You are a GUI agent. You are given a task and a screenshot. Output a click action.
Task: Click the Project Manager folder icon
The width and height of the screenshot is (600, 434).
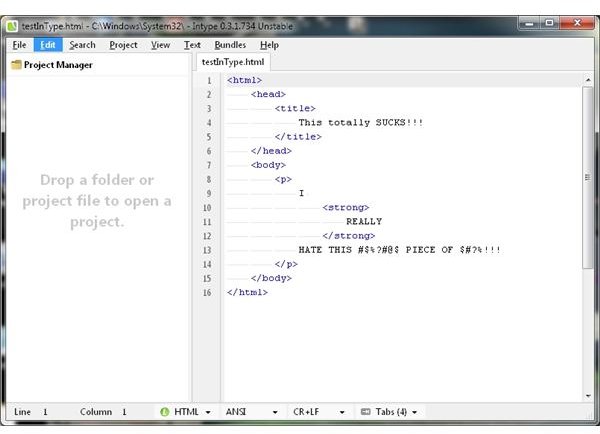coord(16,65)
